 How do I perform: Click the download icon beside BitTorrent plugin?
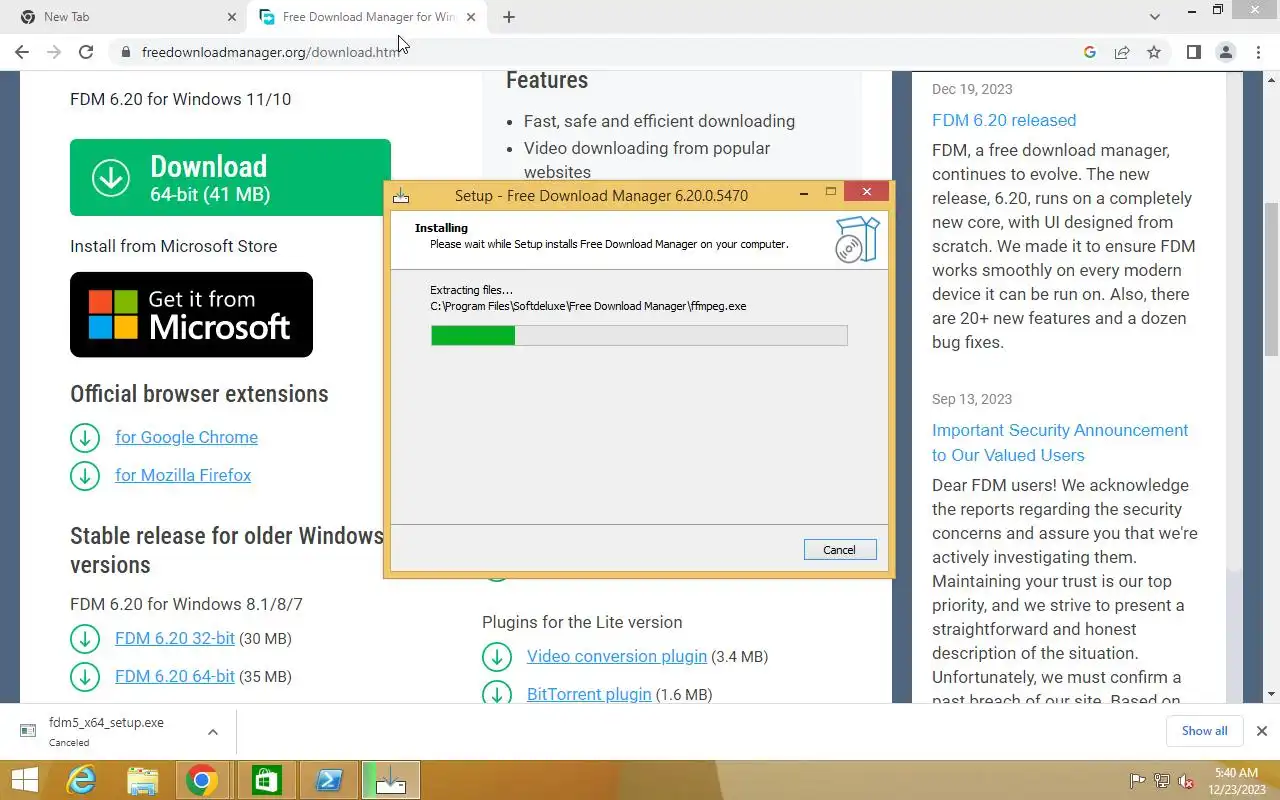[497, 694]
